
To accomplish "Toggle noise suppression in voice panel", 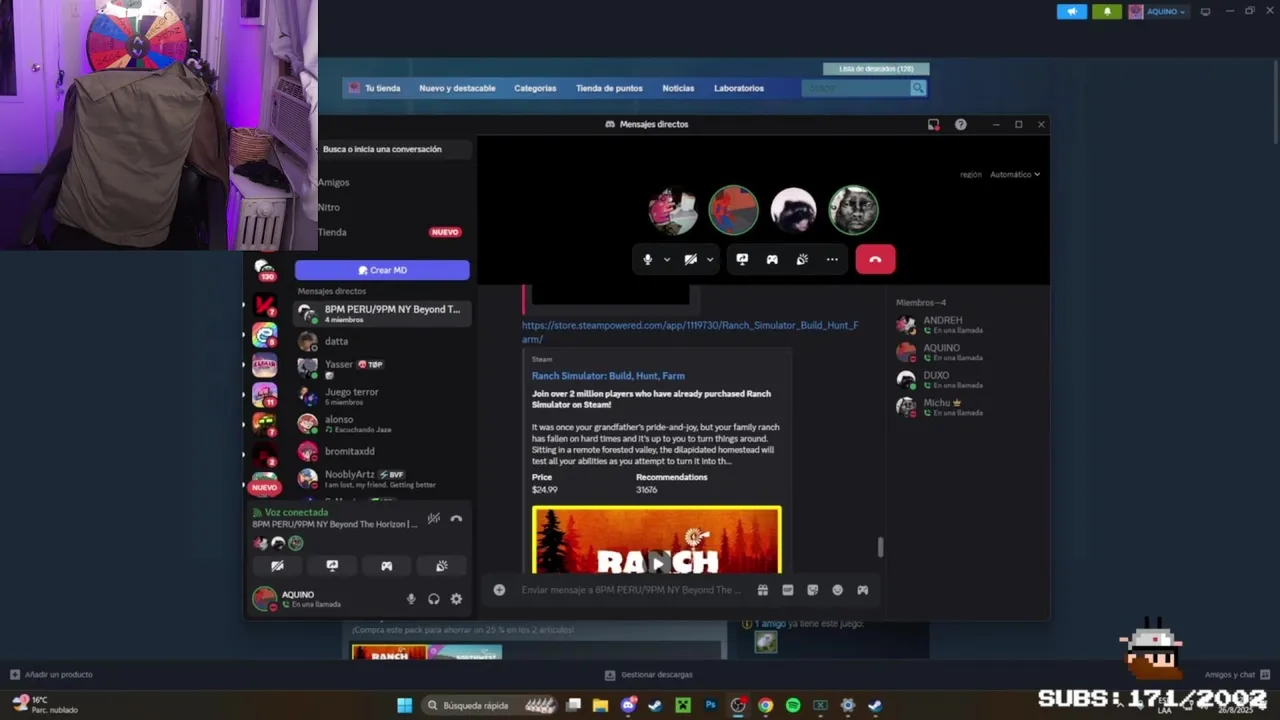I will click(433, 518).
